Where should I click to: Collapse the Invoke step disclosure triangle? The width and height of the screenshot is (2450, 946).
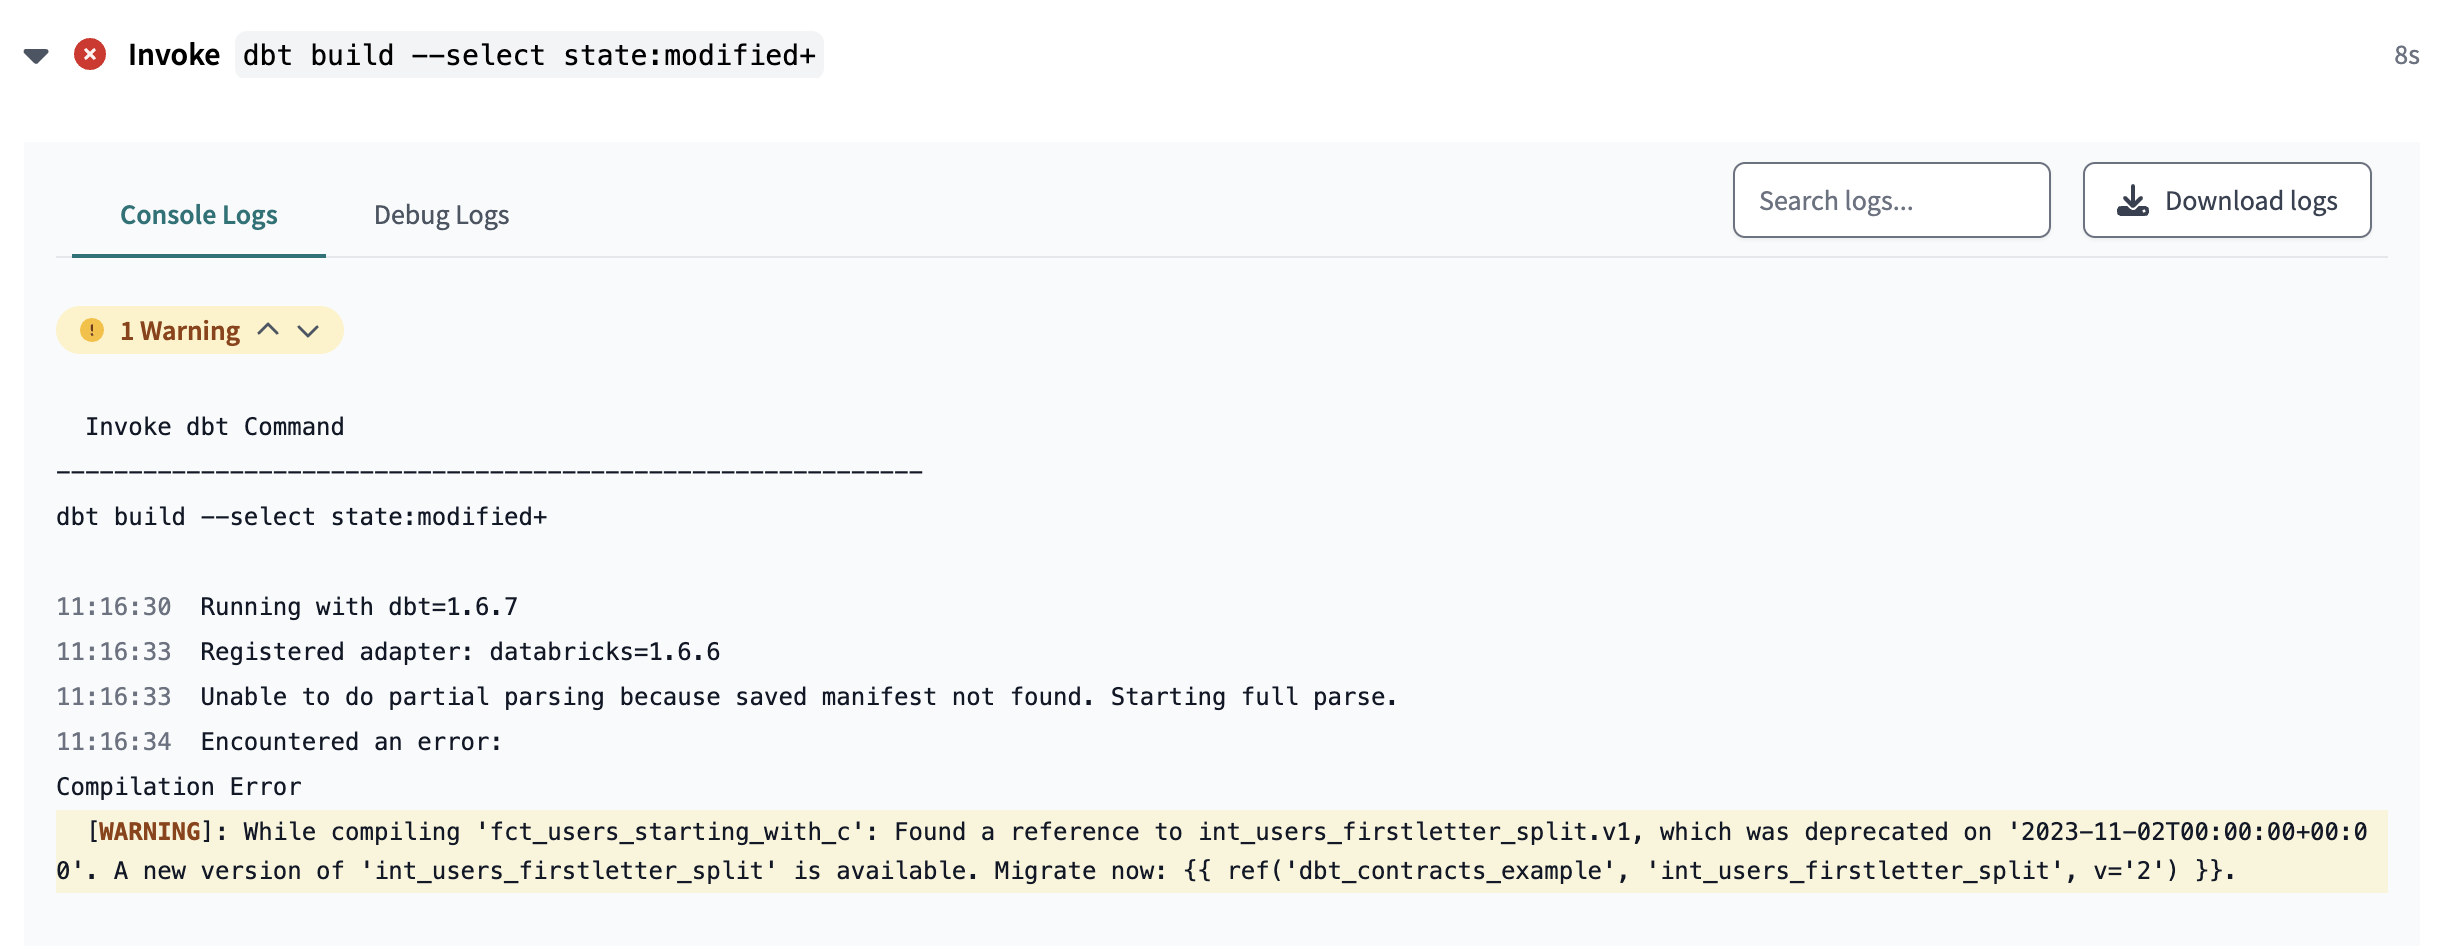36,56
